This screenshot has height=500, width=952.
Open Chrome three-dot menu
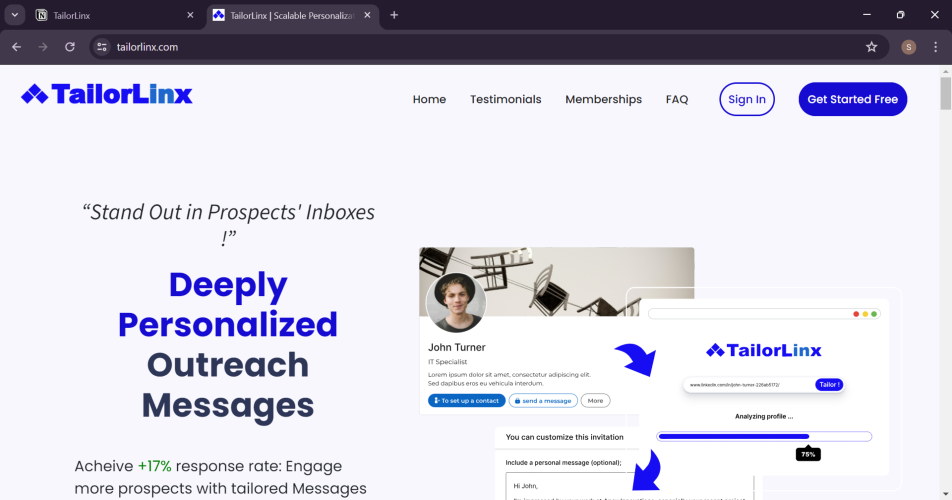click(935, 47)
